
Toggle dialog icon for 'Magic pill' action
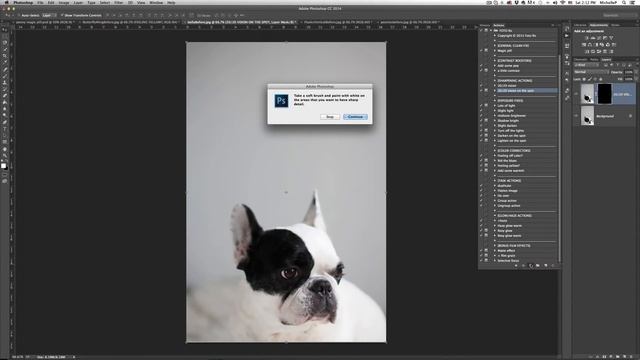point(486,51)
